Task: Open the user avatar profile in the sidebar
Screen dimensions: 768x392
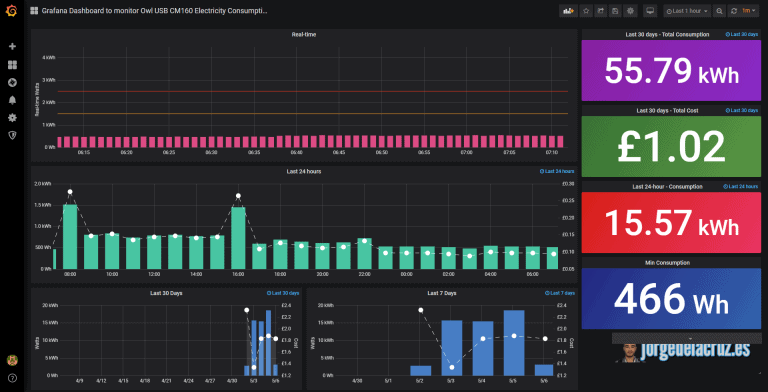Action: 12,360
